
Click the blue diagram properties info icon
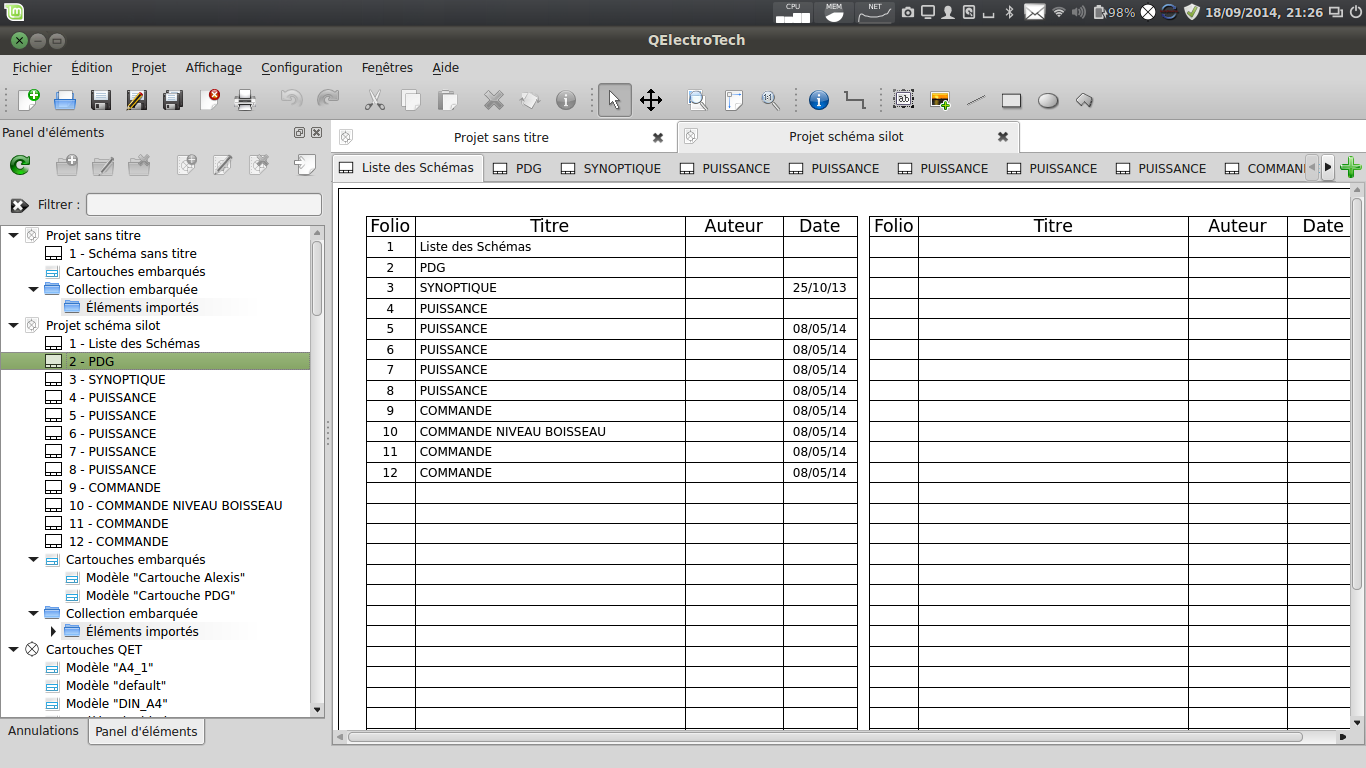click(819, 100)
